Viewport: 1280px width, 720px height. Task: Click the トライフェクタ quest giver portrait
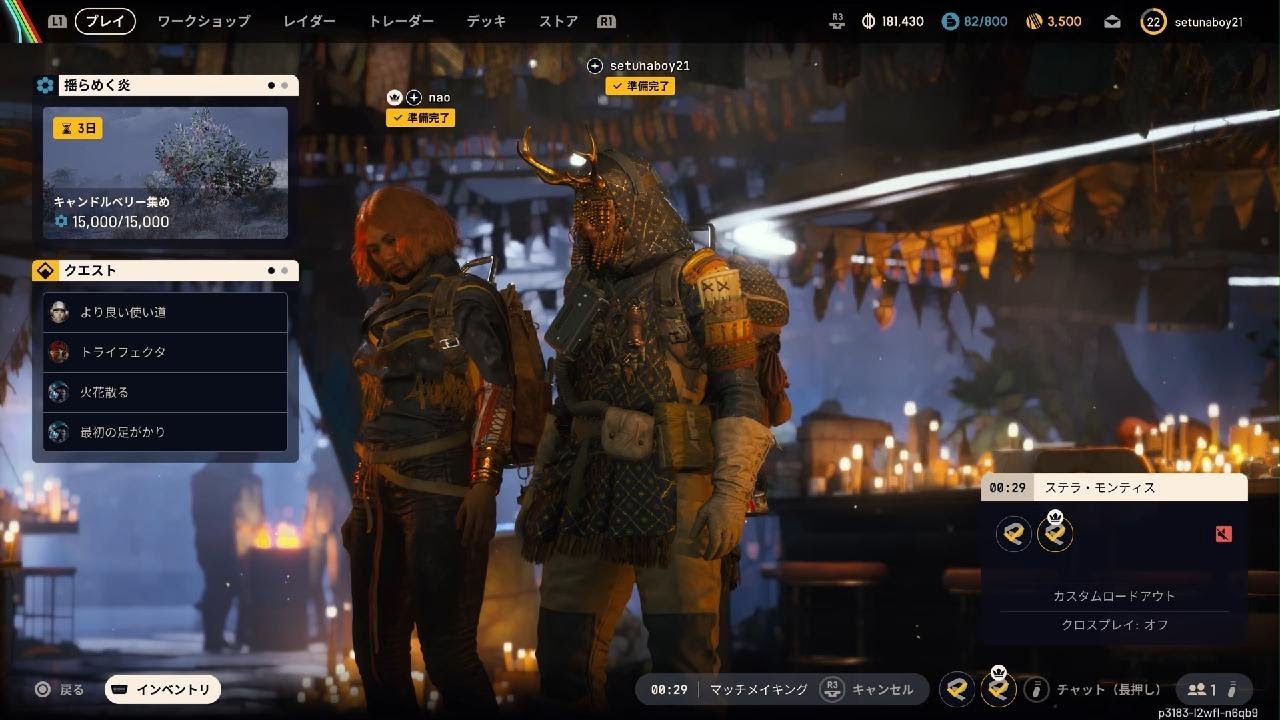(x=59, y=352)
